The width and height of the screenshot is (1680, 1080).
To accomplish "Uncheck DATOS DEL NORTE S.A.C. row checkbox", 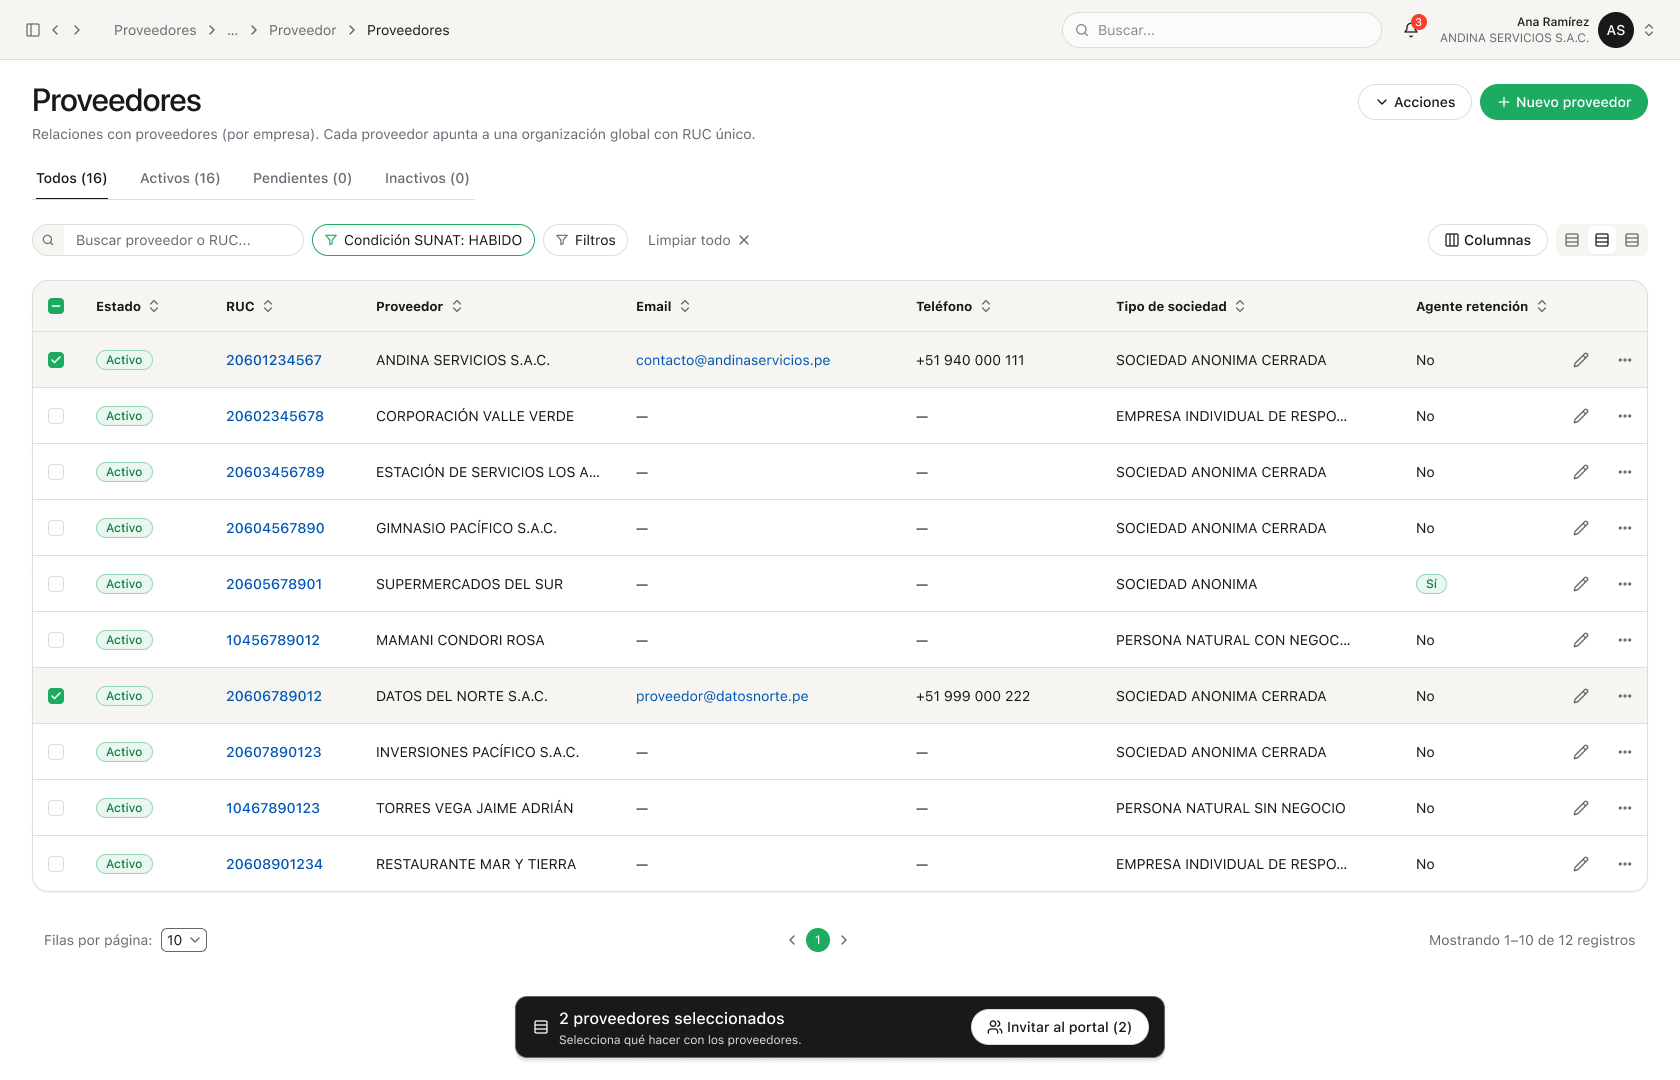I will click(56, 696).
